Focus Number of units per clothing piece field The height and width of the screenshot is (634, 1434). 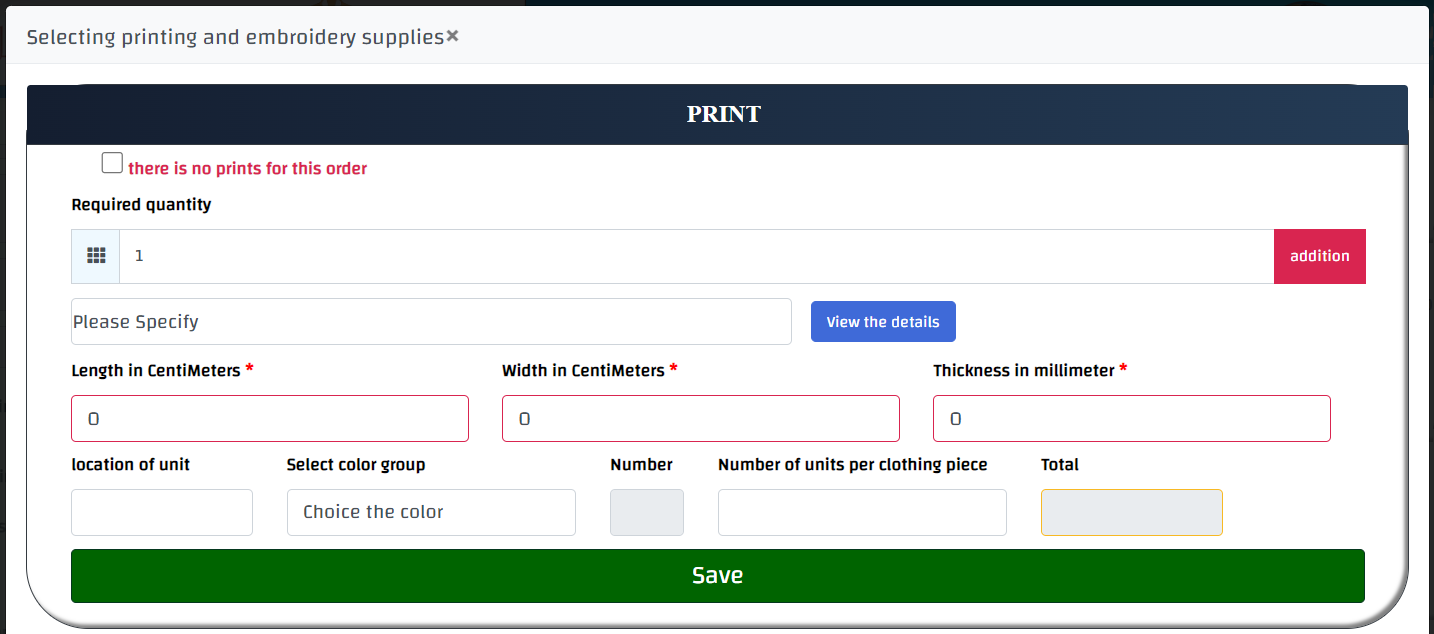click(862, 512)
